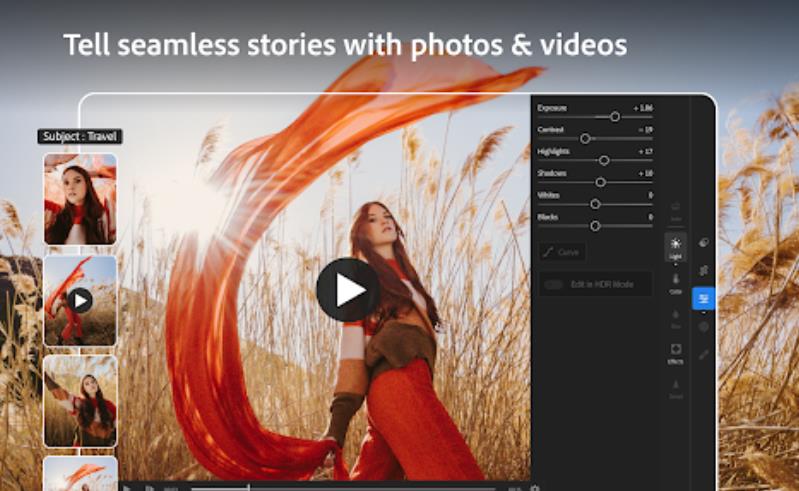Open the dimmed Detail panel icon
Screen dimensions: 799x491
pyautogui.click(x=676, y=389)
